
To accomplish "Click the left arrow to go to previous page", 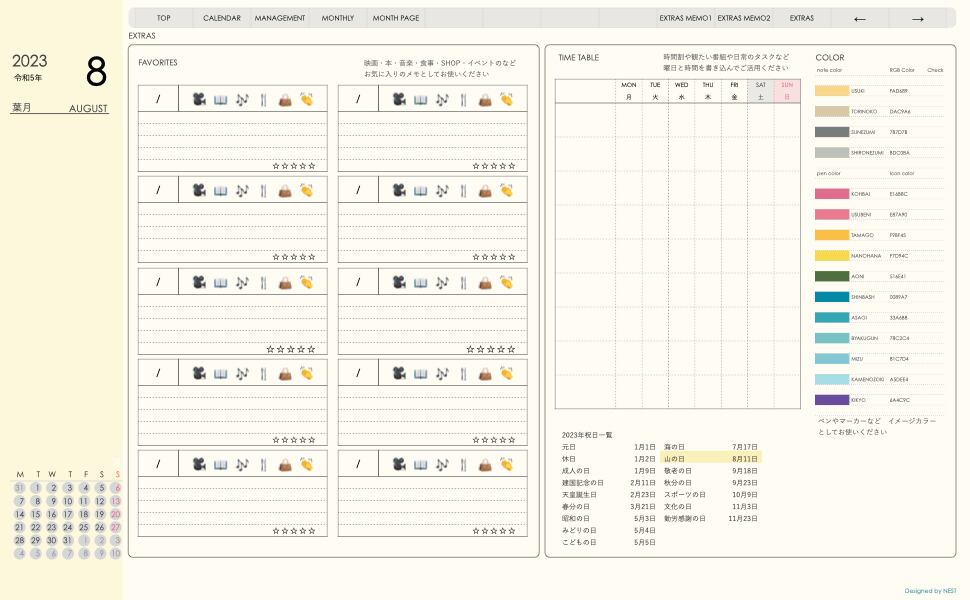I will point(860,18).
